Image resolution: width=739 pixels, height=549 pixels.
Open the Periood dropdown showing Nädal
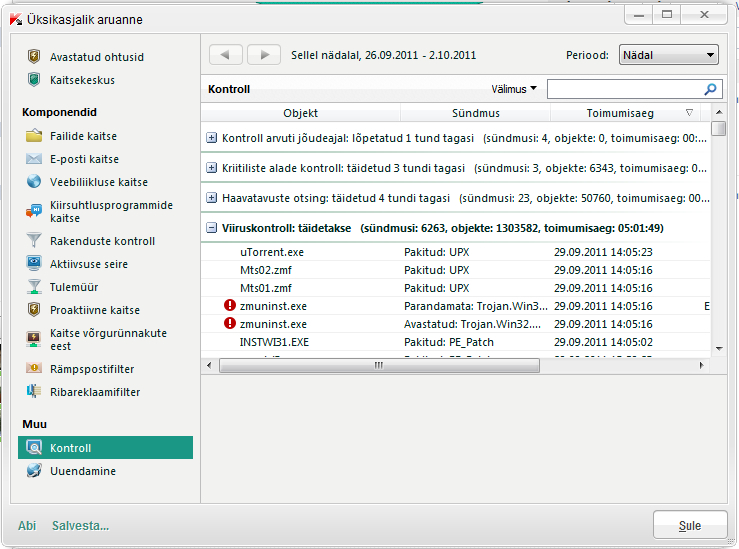pos(668,55)
